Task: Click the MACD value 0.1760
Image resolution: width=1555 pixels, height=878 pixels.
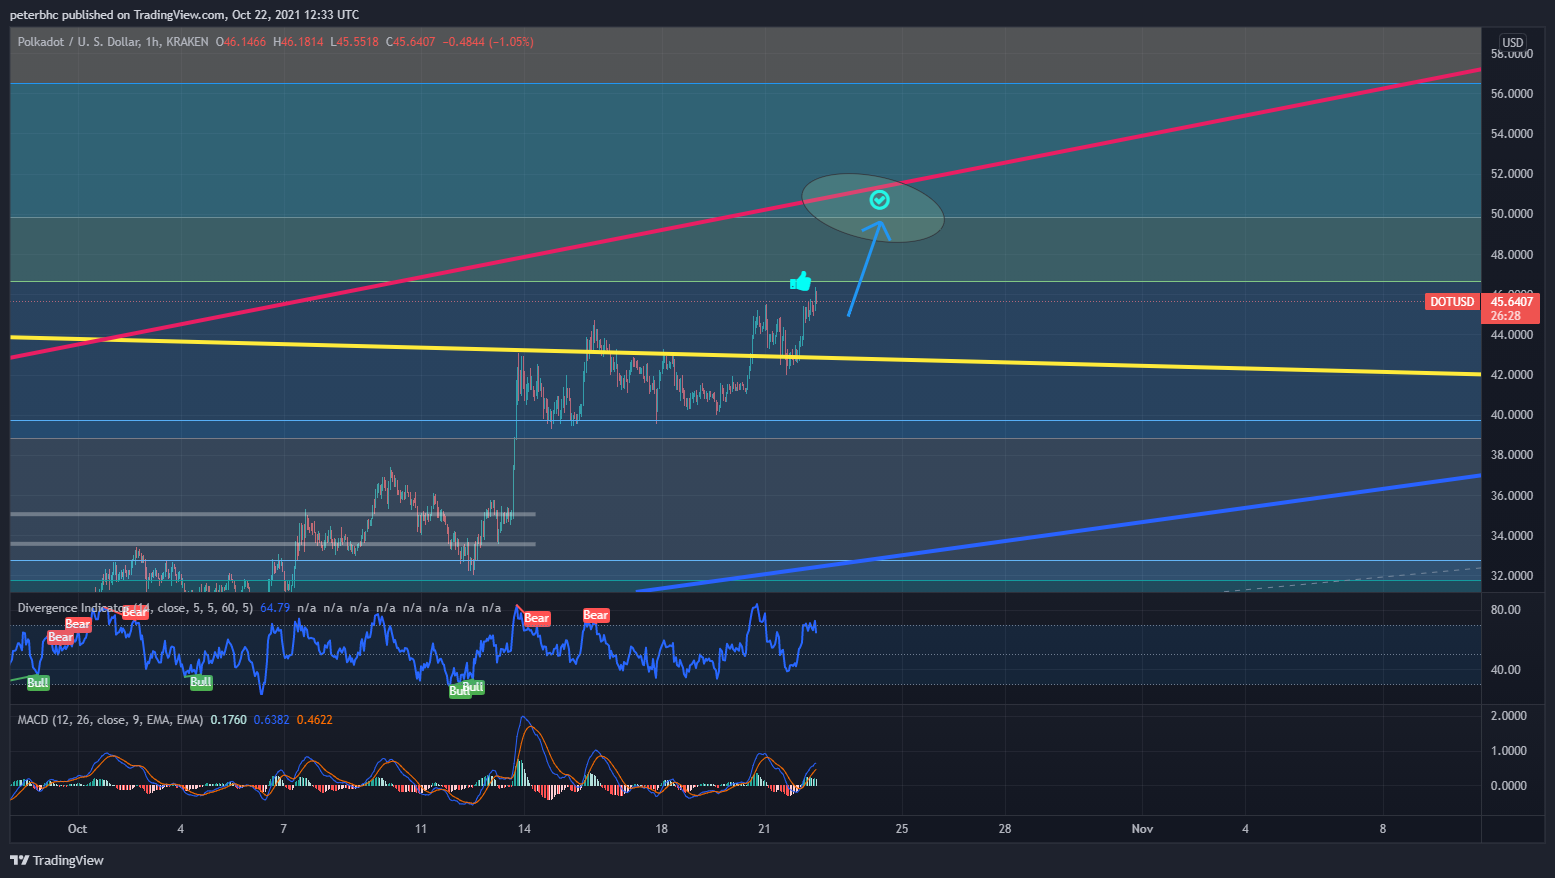Action: tap(228, 720)
